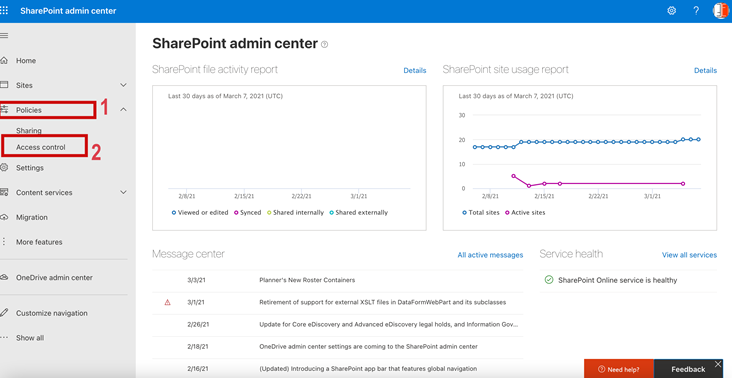Open the Sharing policy page
Screen dimensions: 732x378
pos(28,131)
